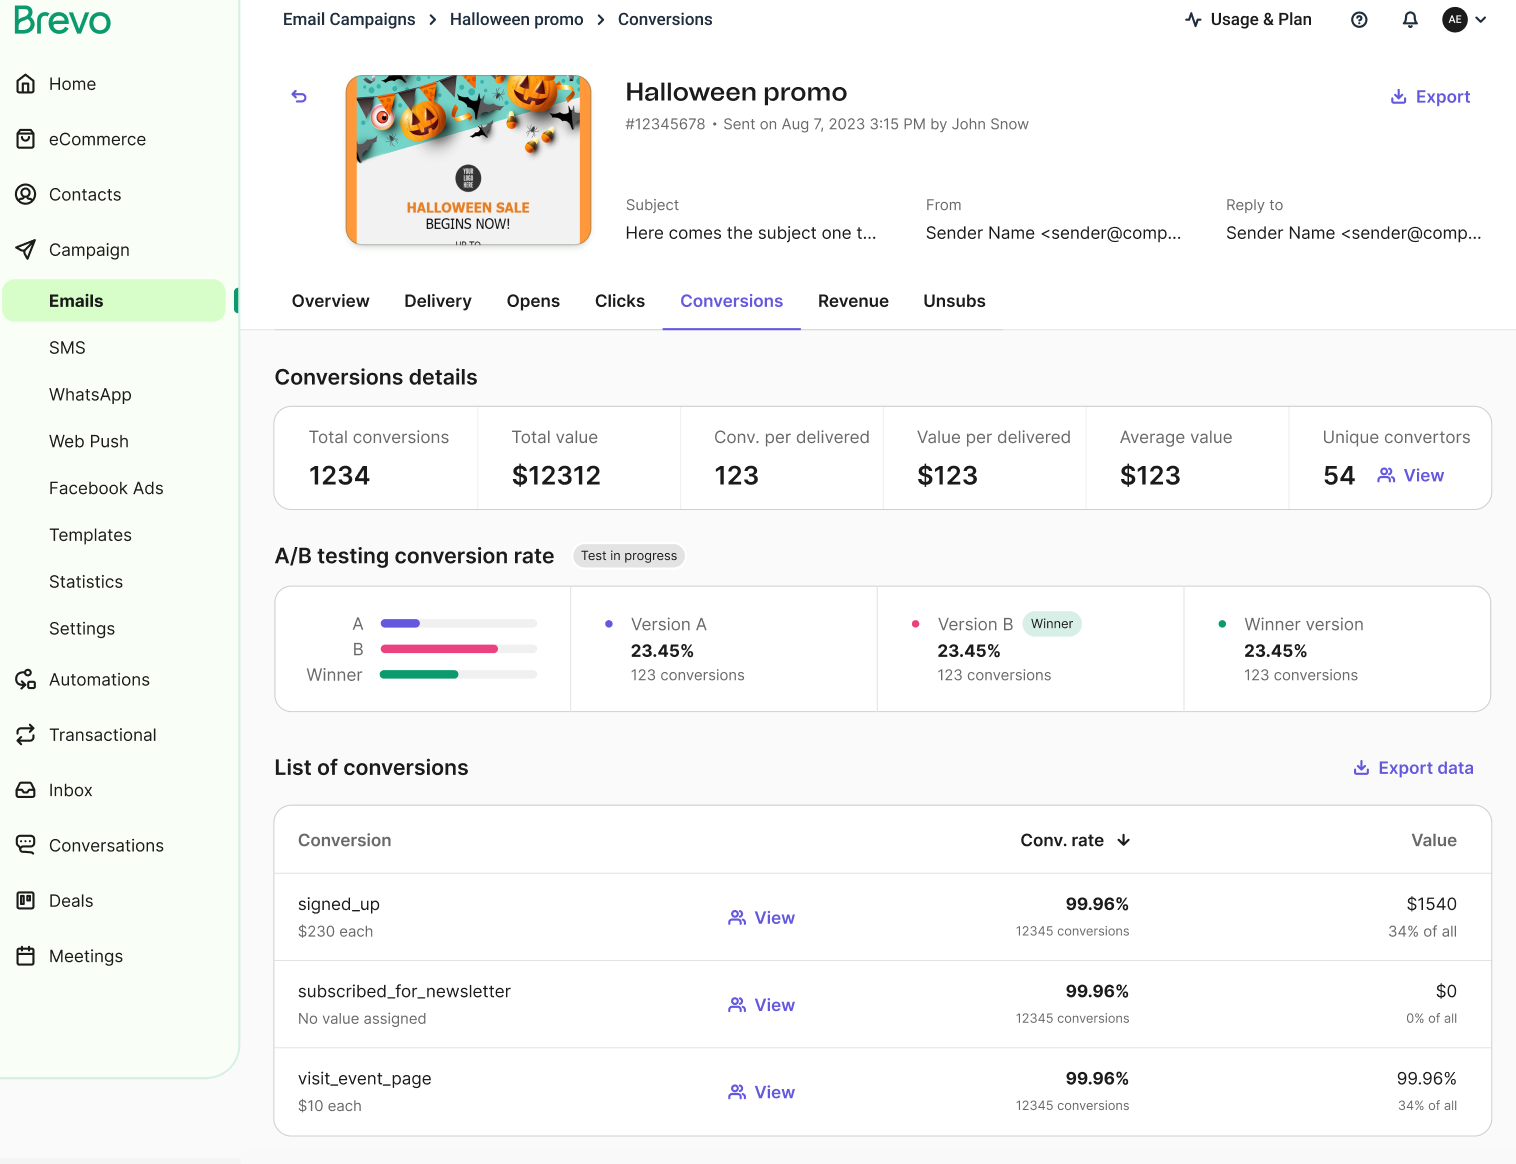Click the Export data link
The image size is (1516, 1164).
tap(1412, 767)
